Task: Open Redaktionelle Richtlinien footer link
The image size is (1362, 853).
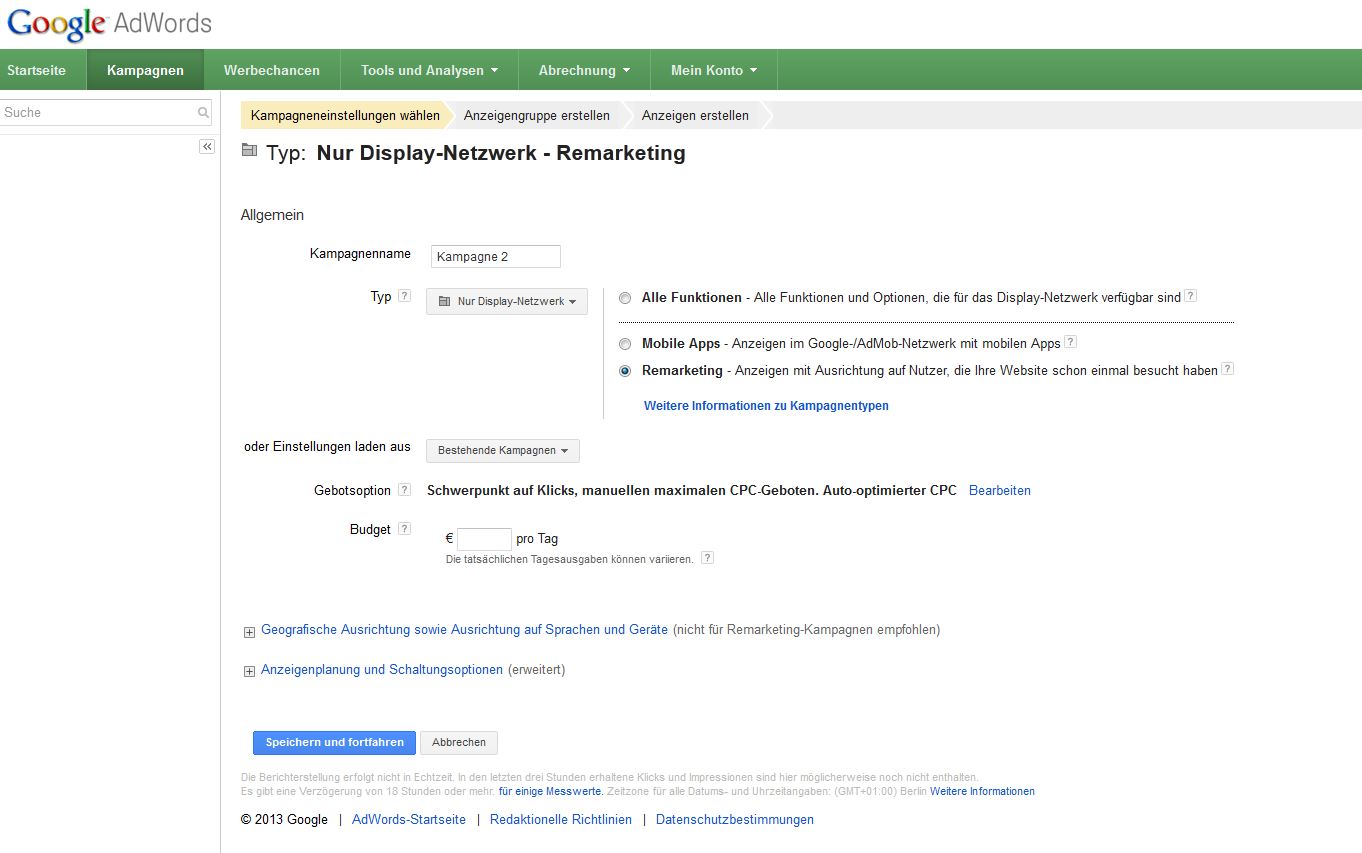Action: [561, 820]
